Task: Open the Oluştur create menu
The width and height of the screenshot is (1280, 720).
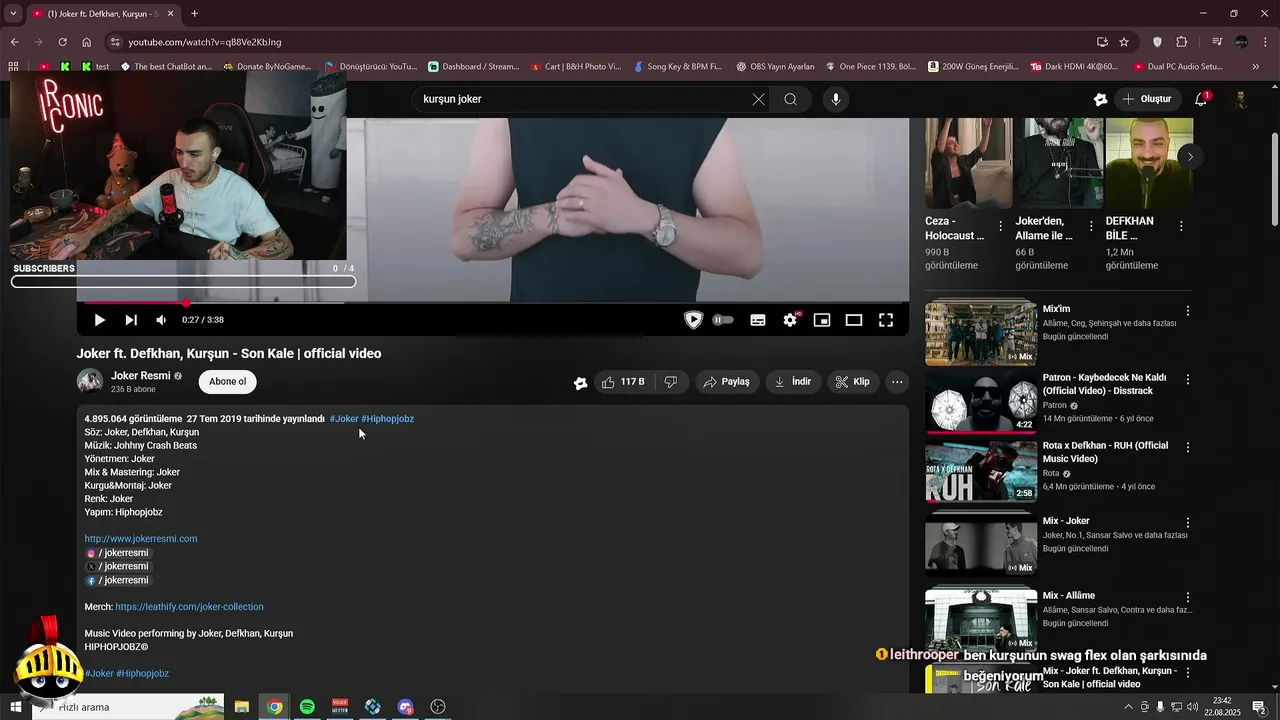Action: [x=1147, y=99]
